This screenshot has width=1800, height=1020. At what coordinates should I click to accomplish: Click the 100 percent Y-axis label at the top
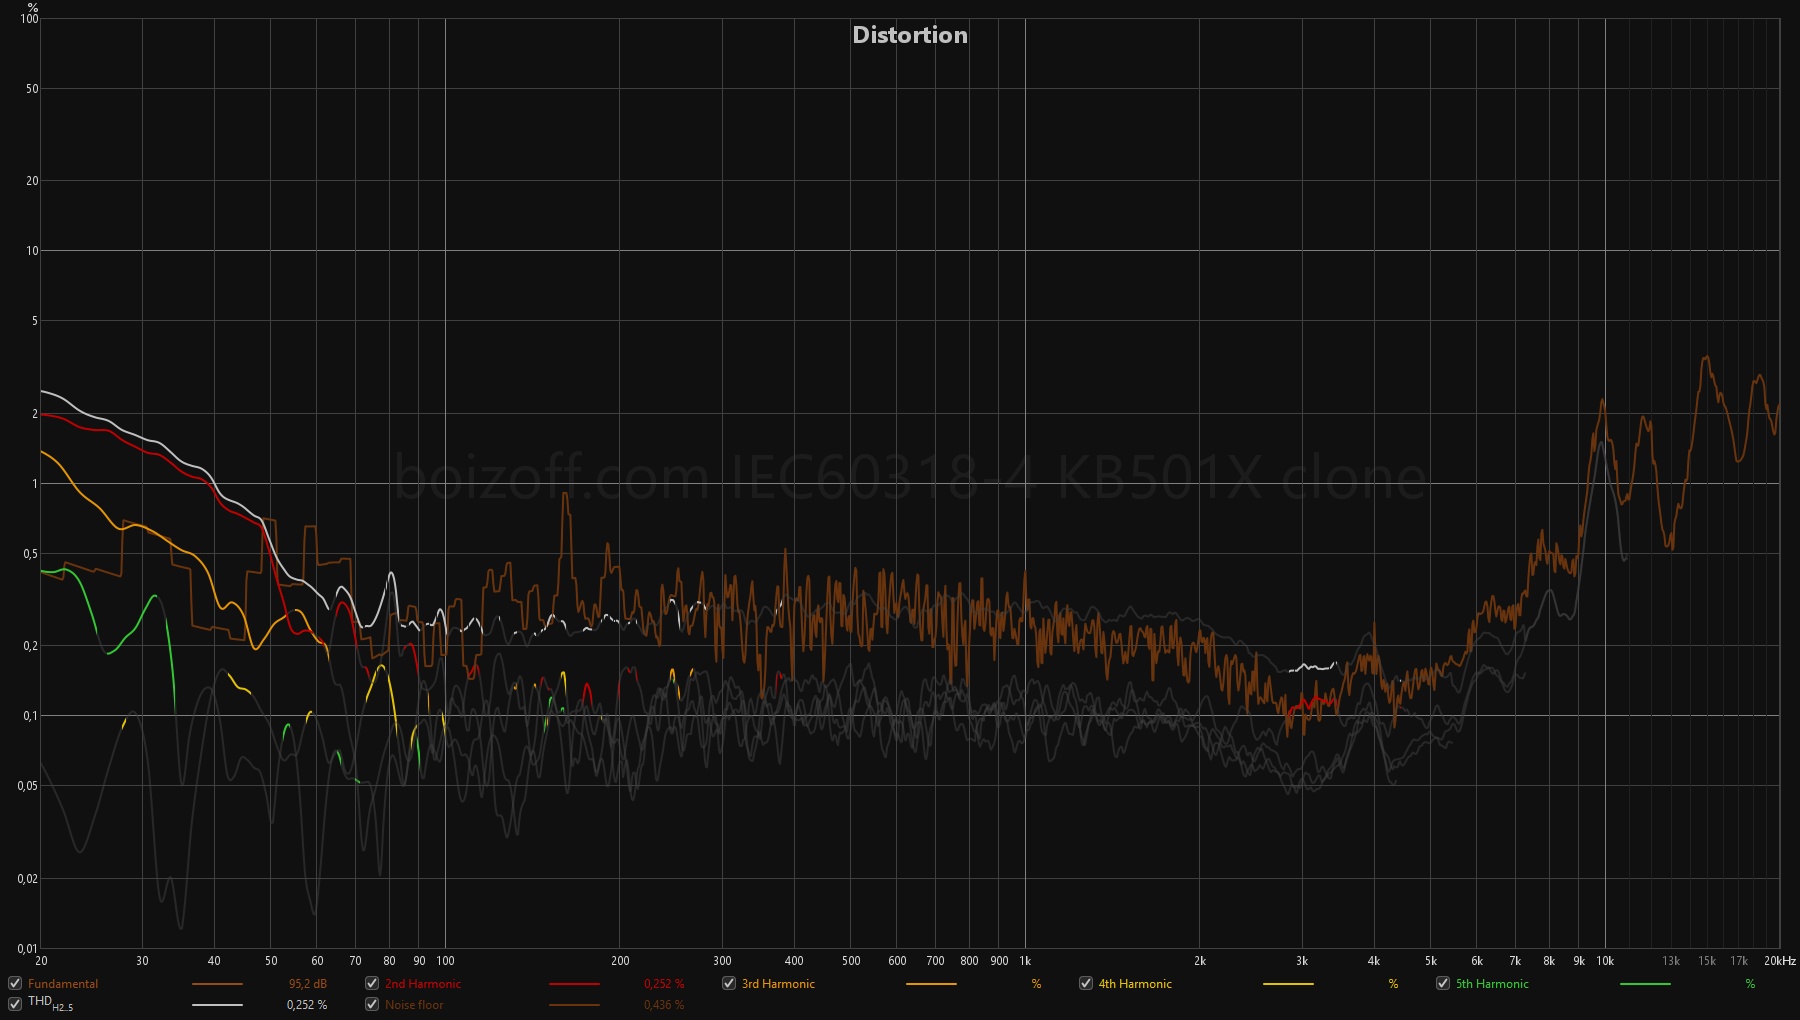[30, 18]
